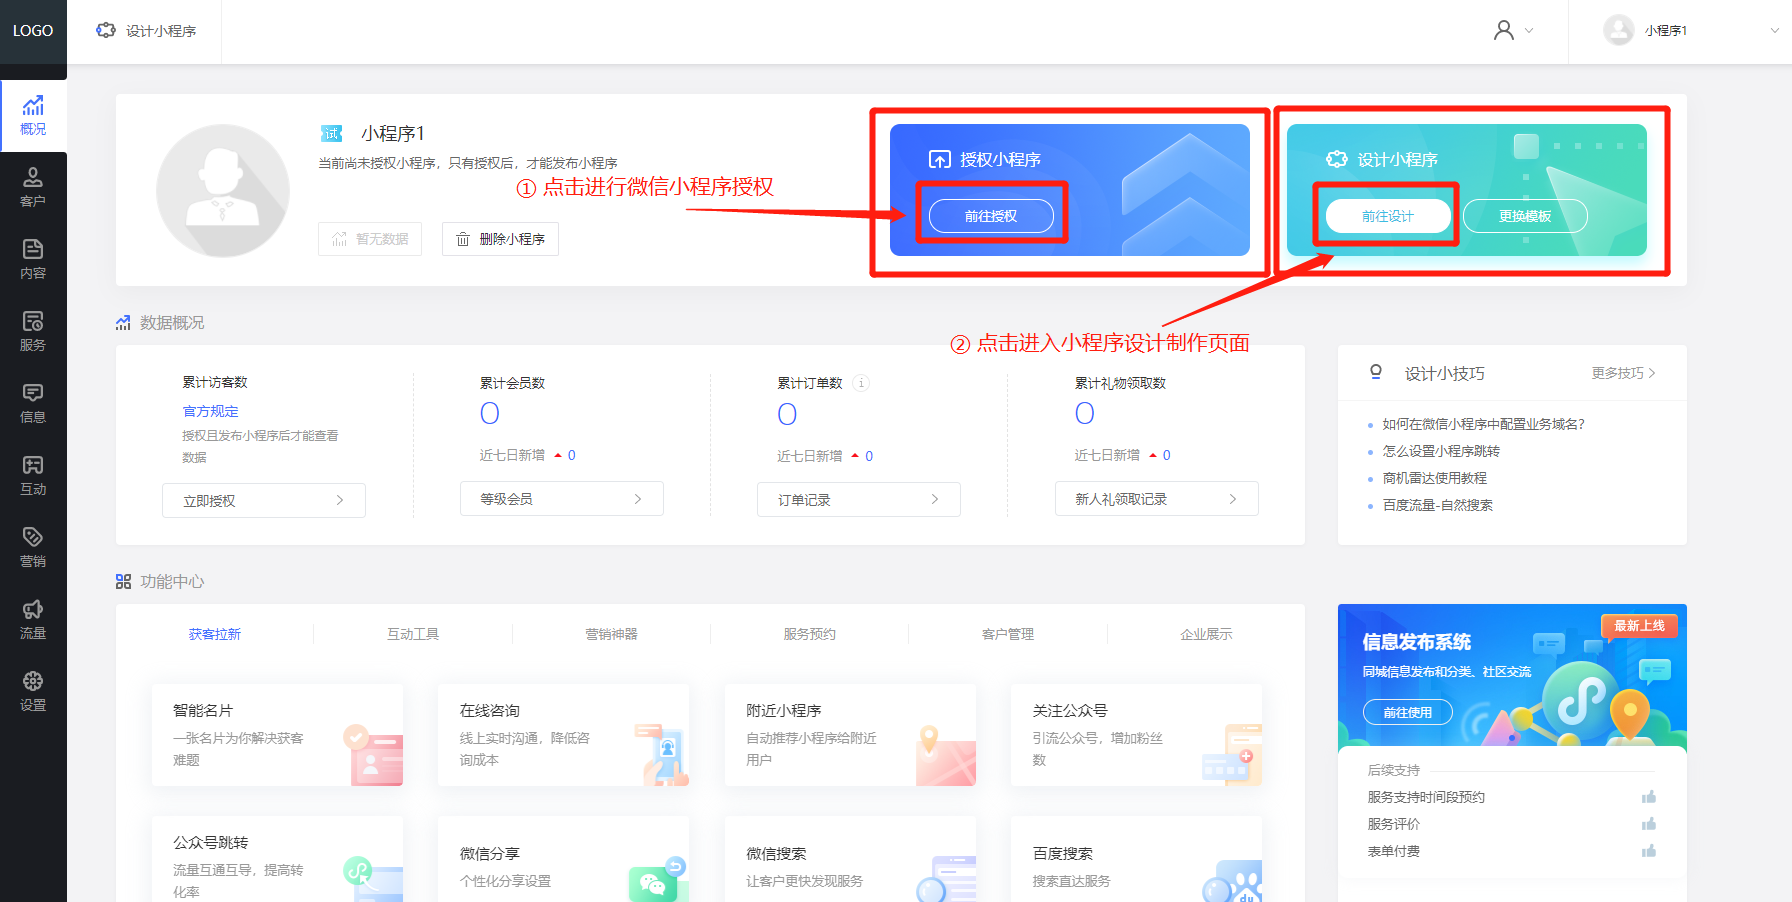The height and width of the screenshot is (902, 1792).
Task: Expand the dropdown arrow next to user icon
Action: point(1528,31)
